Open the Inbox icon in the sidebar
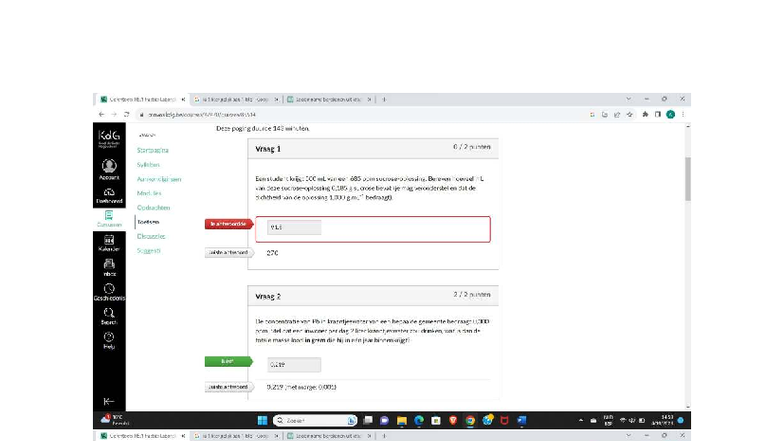 click(109, 266)
